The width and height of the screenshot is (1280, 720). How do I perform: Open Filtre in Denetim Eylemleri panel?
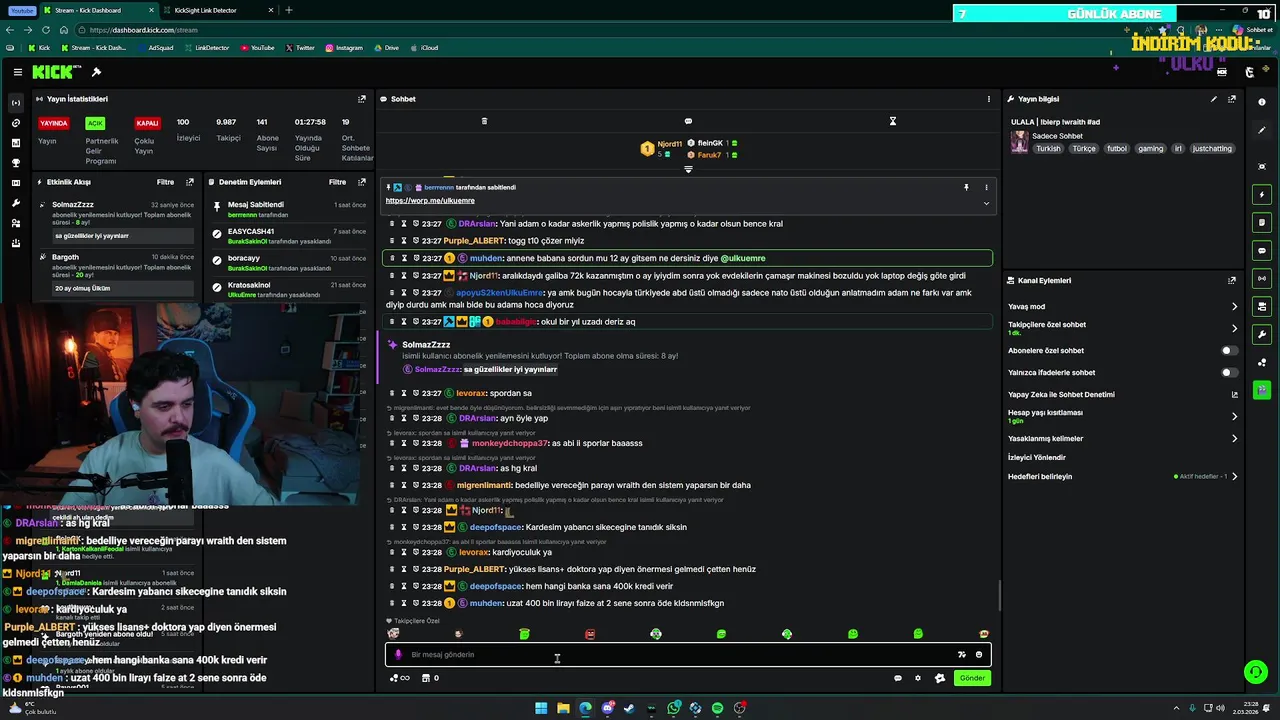coord(338,182)
